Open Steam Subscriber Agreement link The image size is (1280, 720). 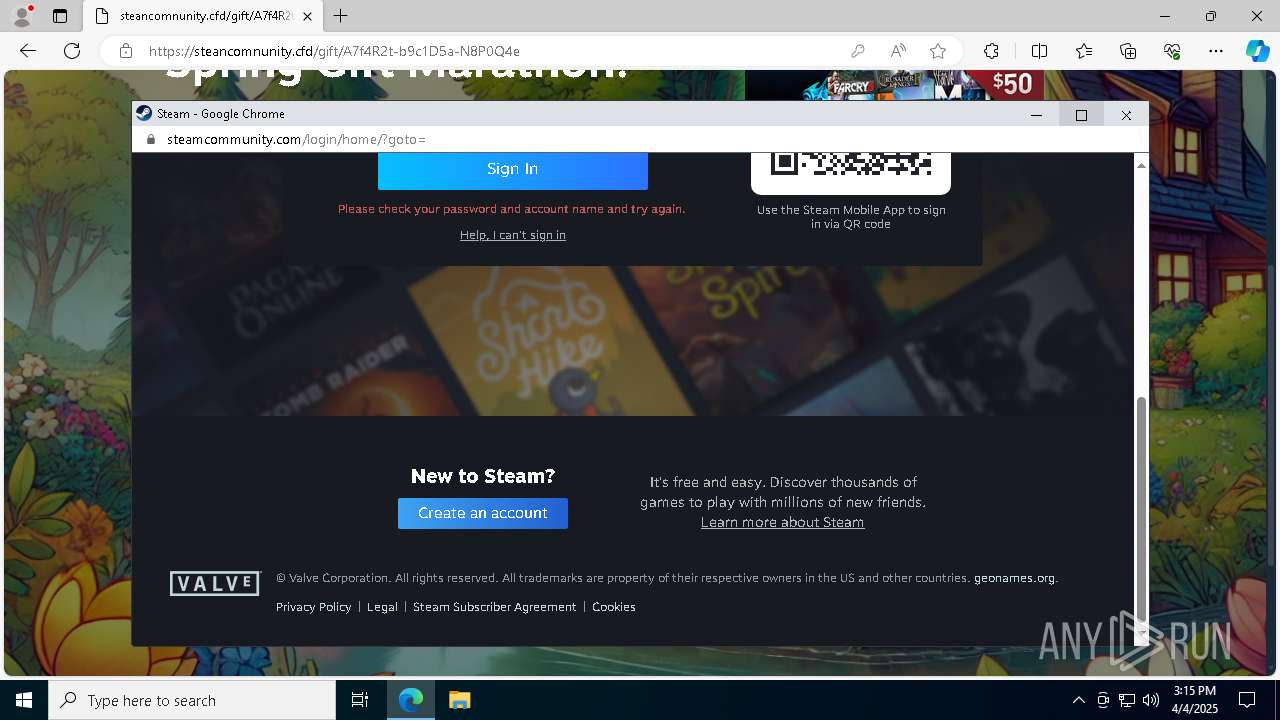494,607
